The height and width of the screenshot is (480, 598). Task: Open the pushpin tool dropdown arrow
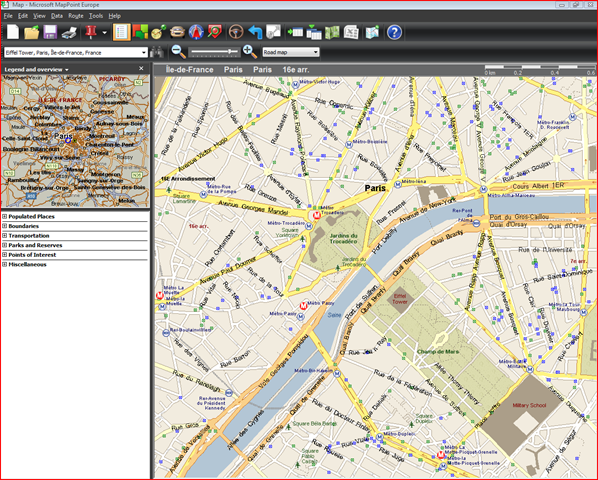104,33
